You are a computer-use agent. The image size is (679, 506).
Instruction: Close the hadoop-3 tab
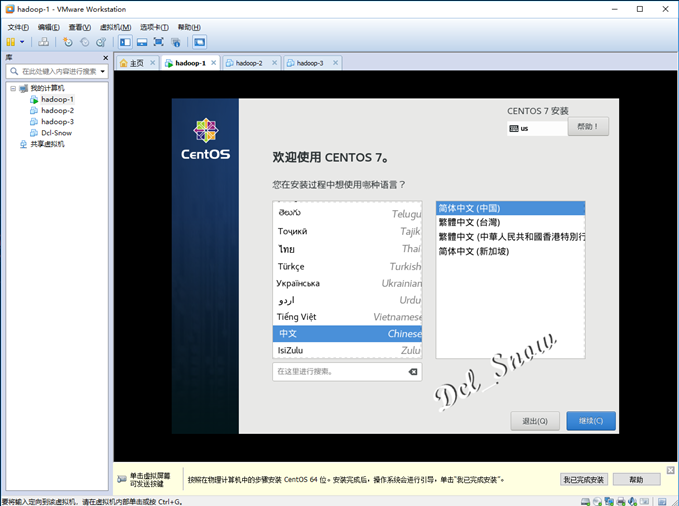336,63
